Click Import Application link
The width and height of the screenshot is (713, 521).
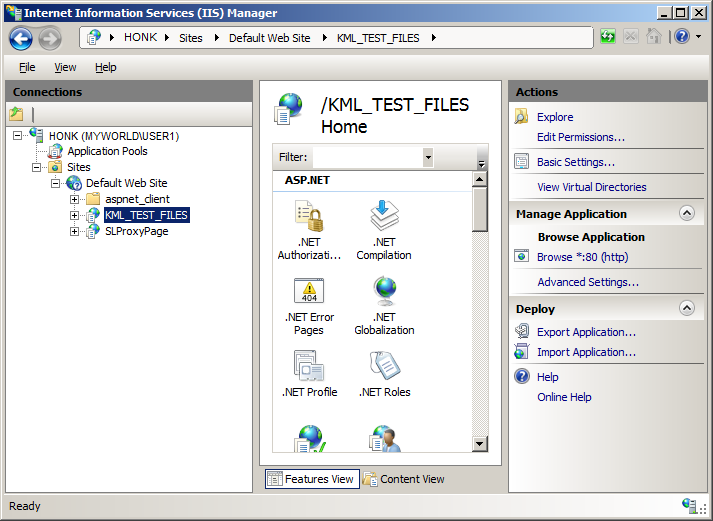(586, 352)
